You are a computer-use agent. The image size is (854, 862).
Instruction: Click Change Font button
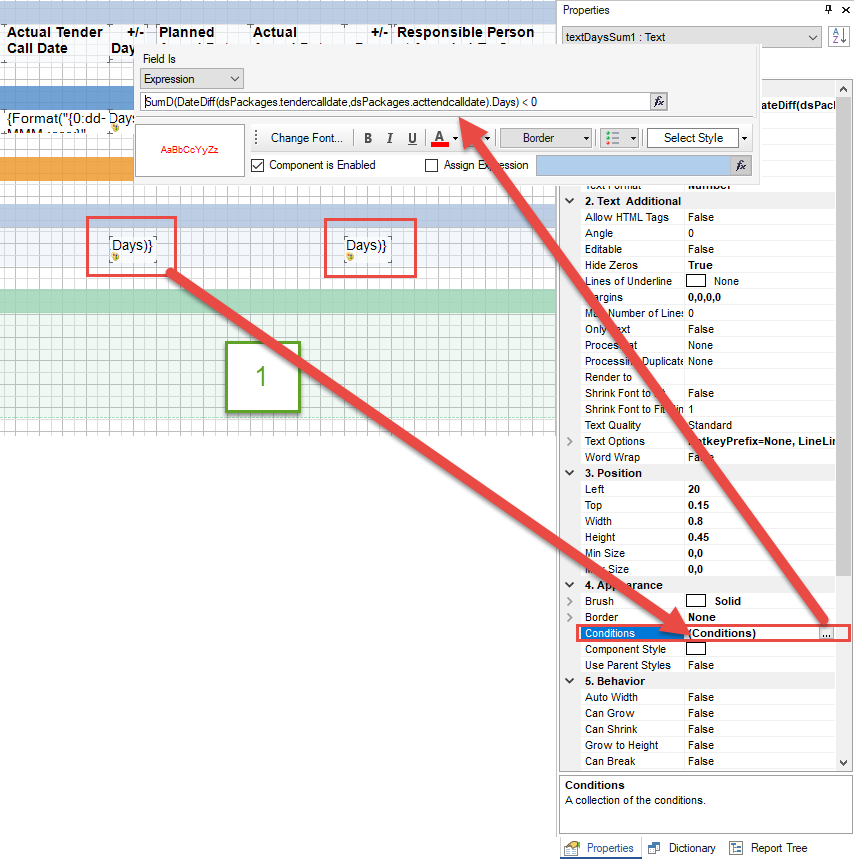pos(306,138)
